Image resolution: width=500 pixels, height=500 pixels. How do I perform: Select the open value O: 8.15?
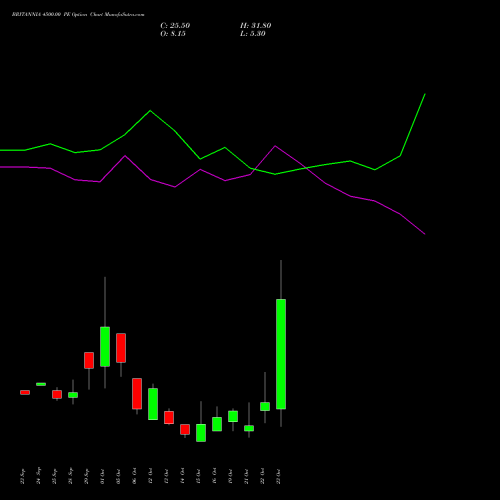tap(173, 34)
